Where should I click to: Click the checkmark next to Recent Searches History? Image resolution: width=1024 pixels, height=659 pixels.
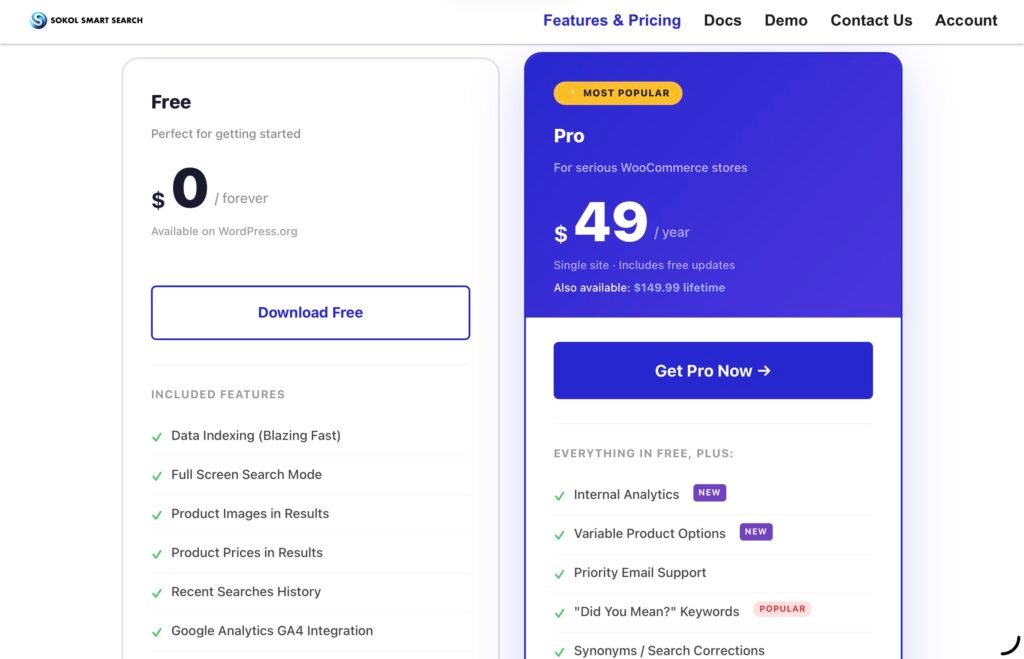[x=157, y=594]
